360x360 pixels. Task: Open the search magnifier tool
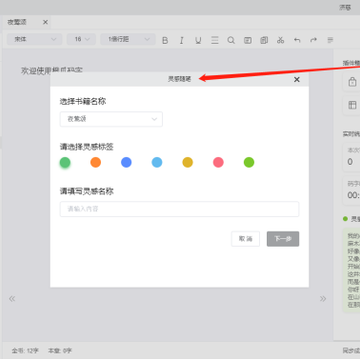point(231,40)
